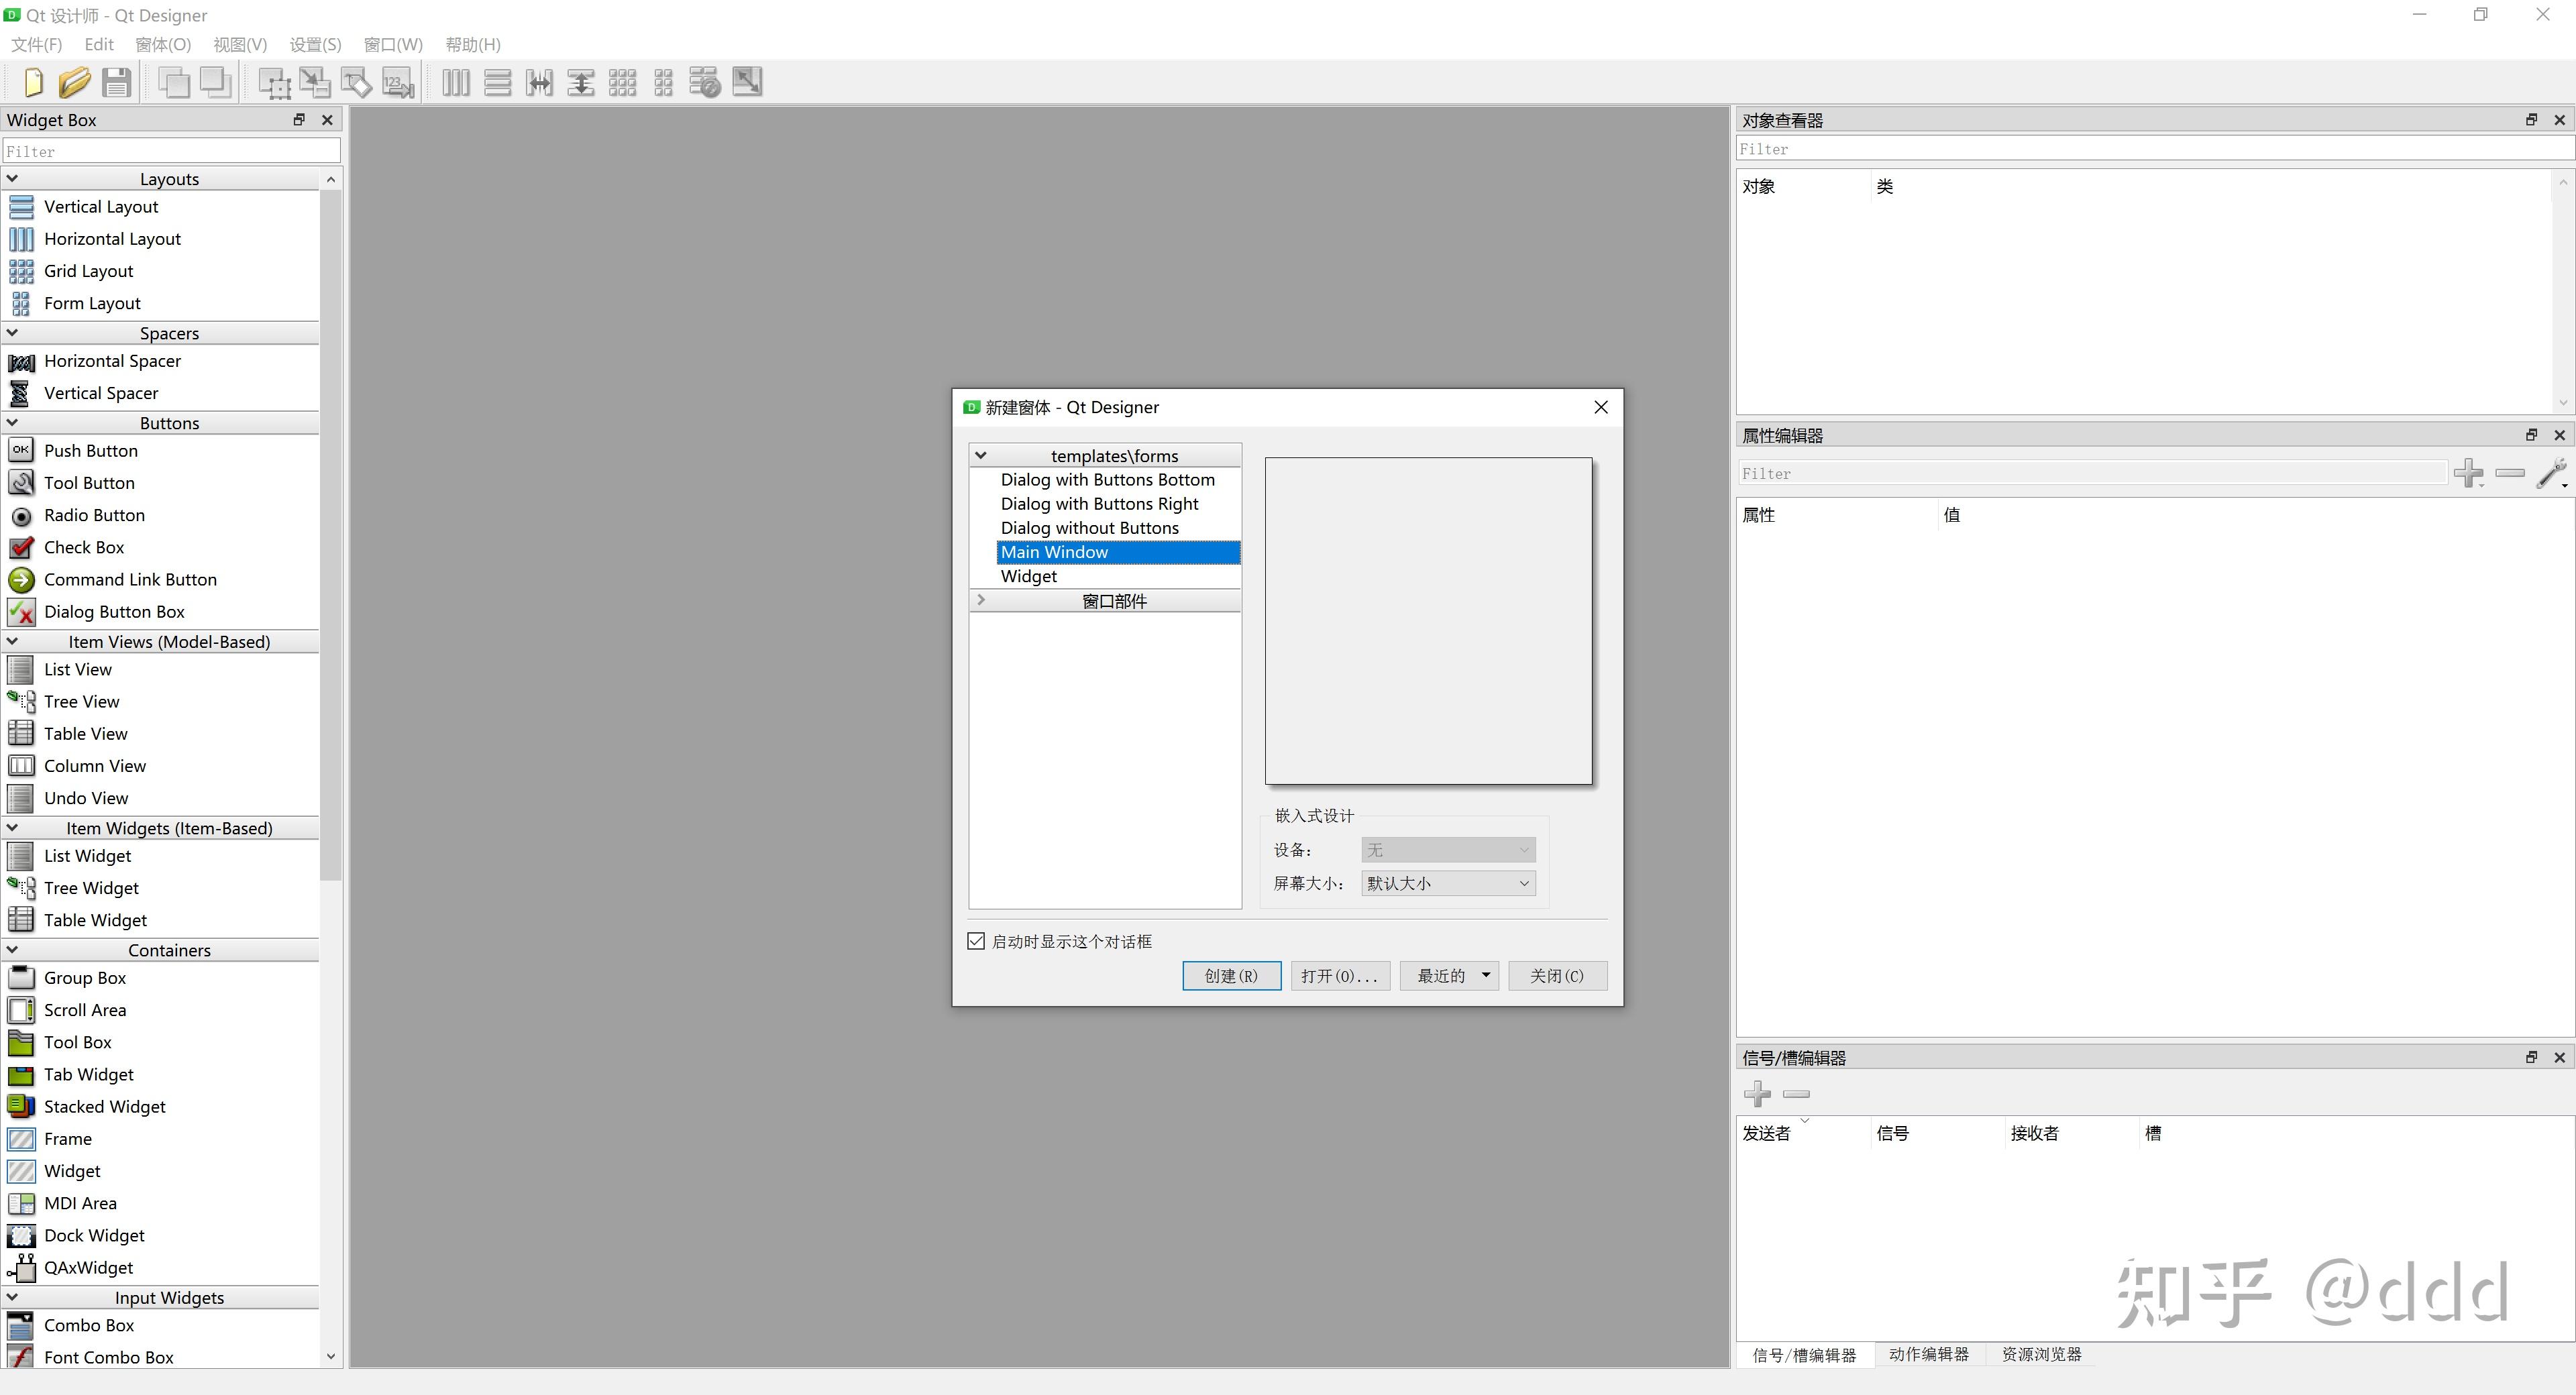Screen dimensions: 2576x1395
Task: Click the Adjust Size toolbar icon
Action: (747, 82)
